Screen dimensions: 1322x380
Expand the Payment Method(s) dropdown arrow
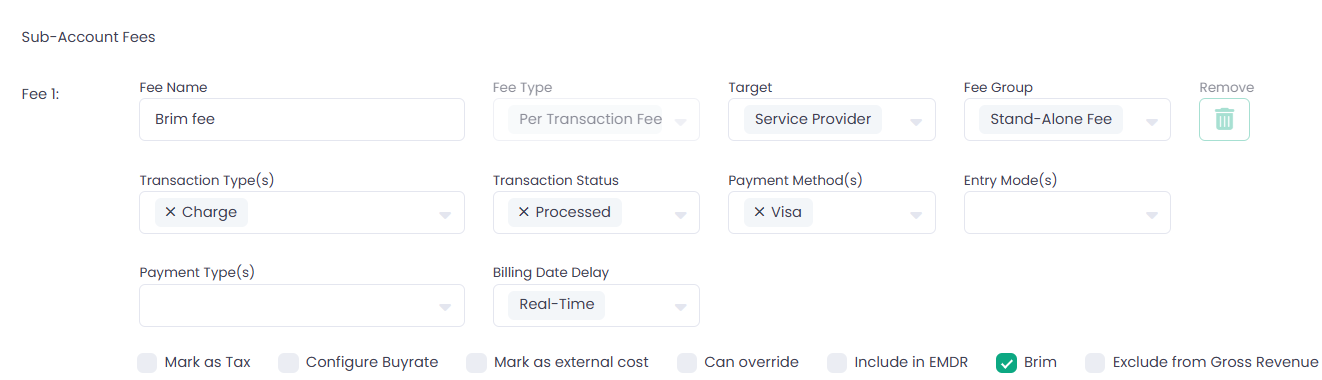pos(916,215)
